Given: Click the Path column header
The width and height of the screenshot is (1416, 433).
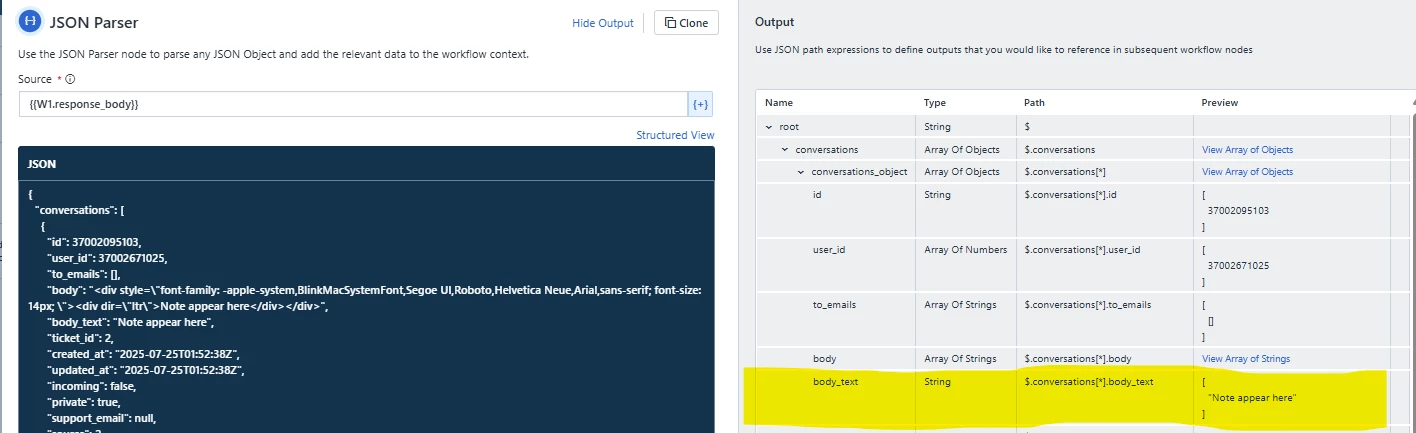Looking at the screenshot, I should [x=1034, y=103].
